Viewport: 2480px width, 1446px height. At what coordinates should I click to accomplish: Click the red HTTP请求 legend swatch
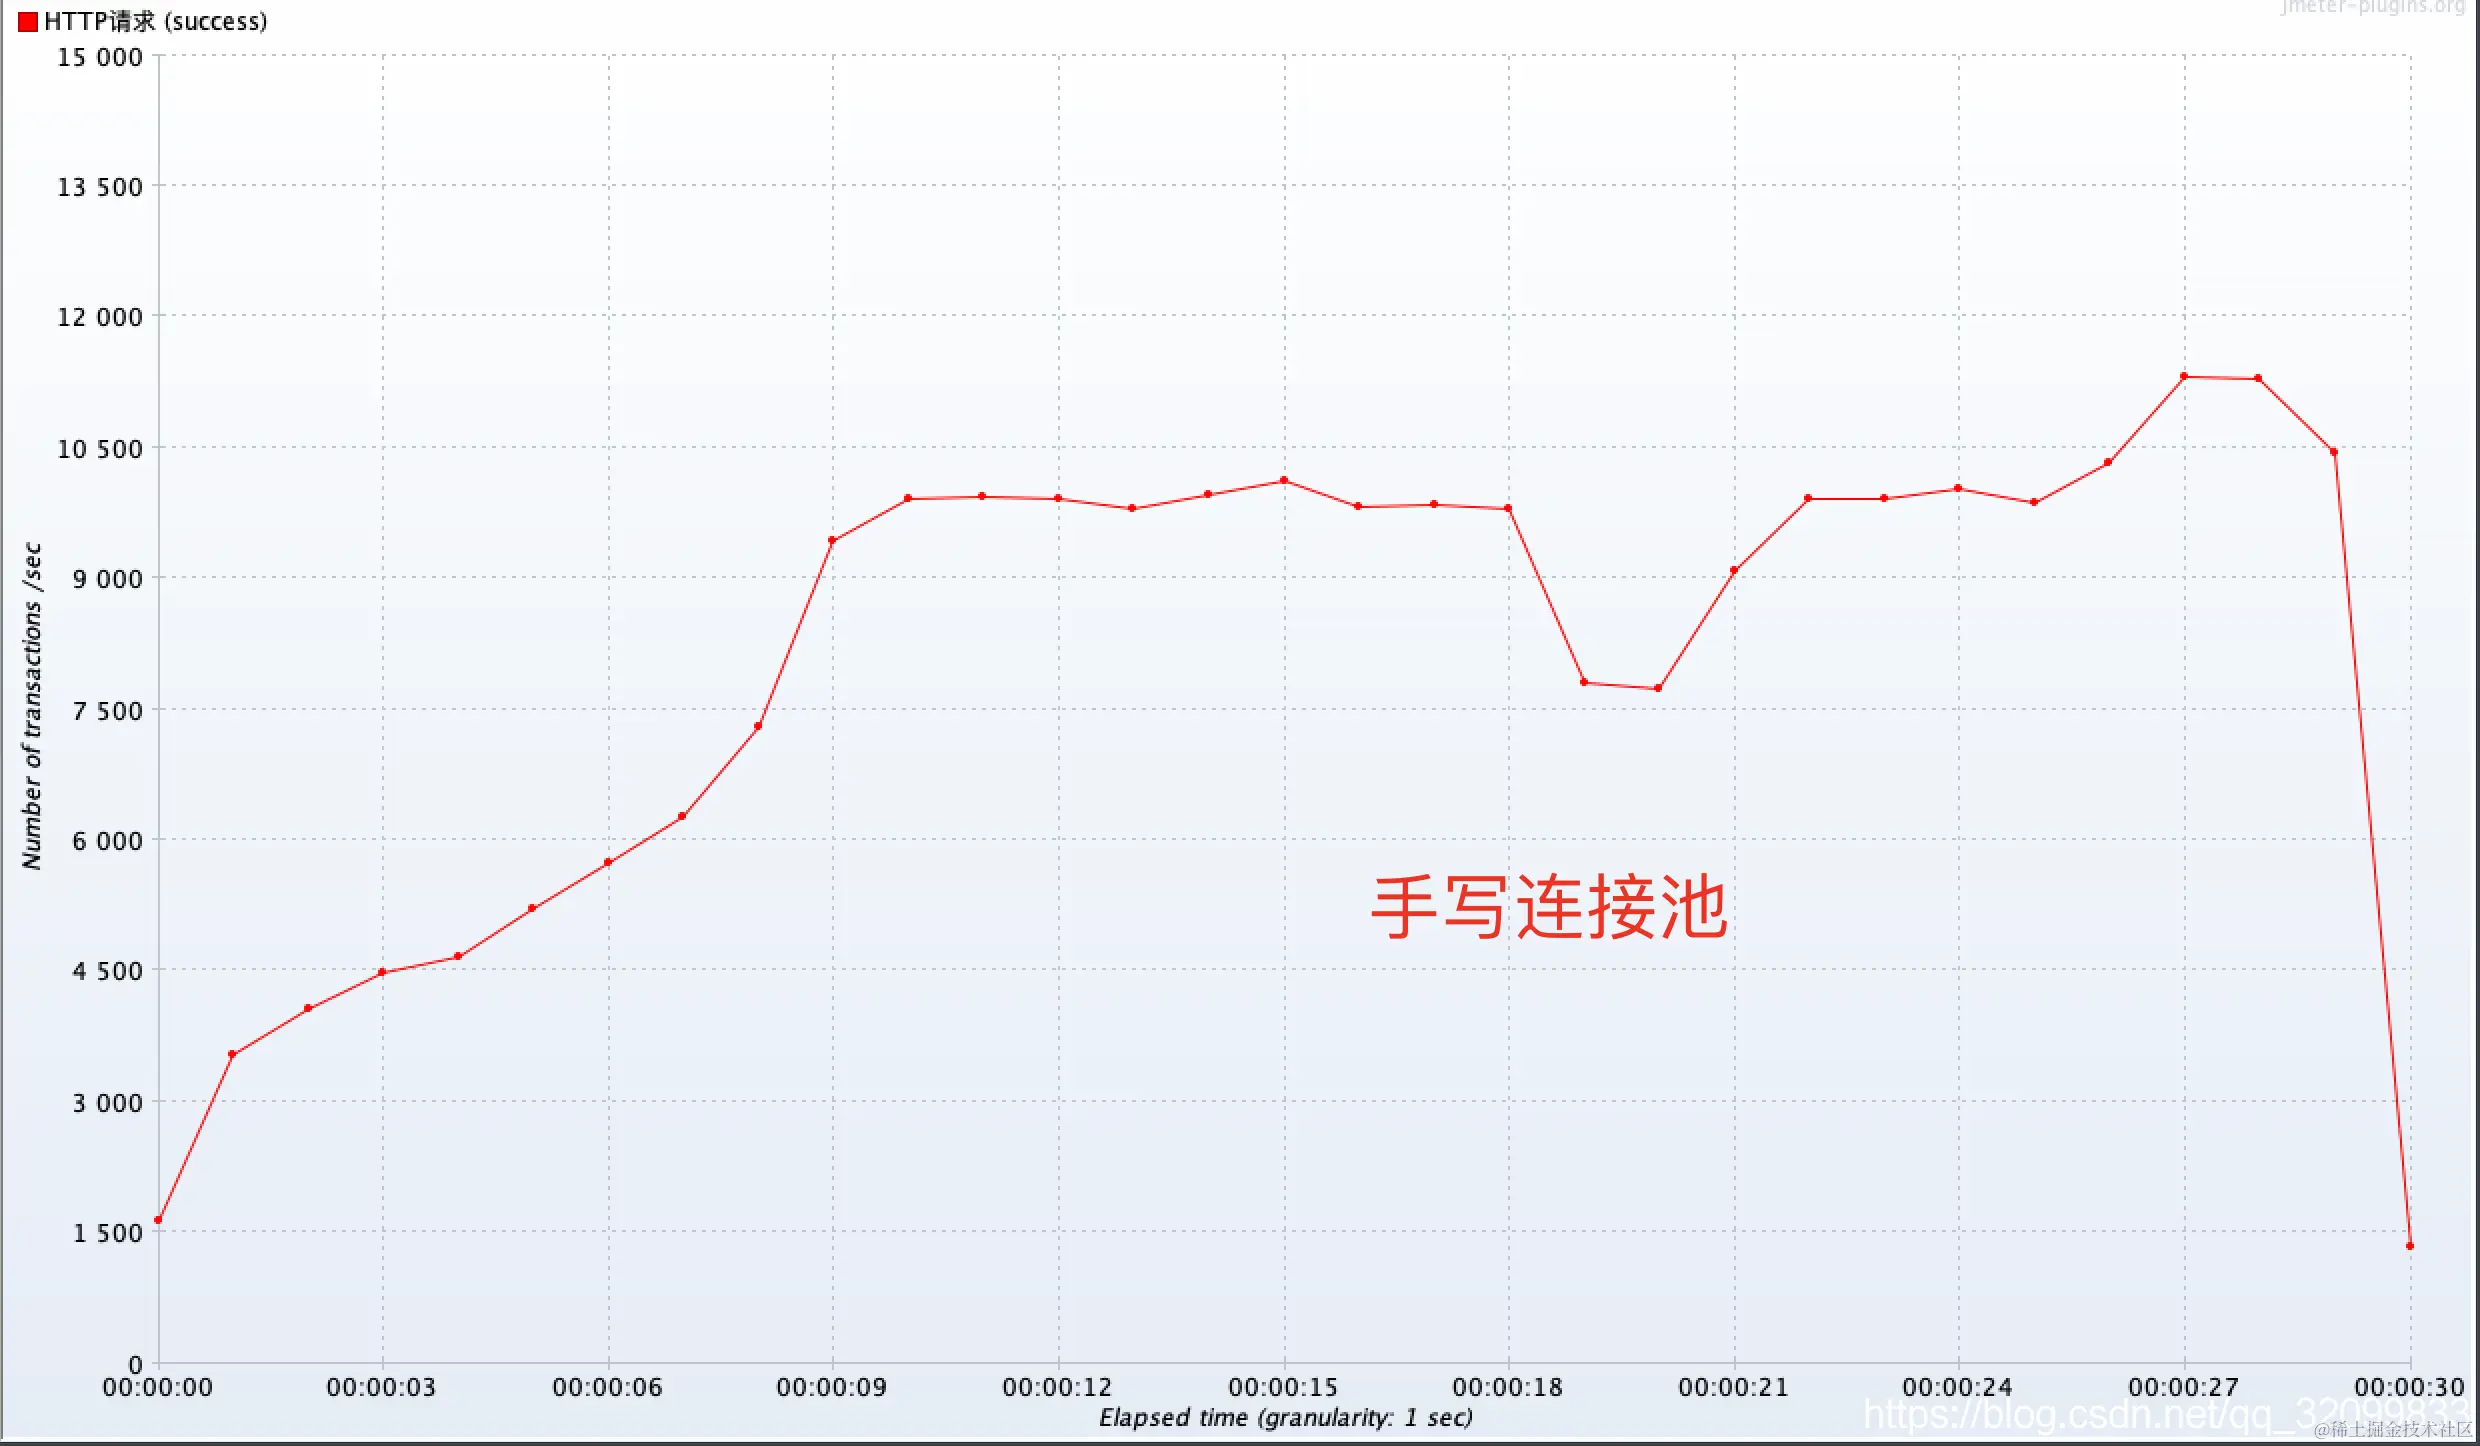click(x=28, y=22)
